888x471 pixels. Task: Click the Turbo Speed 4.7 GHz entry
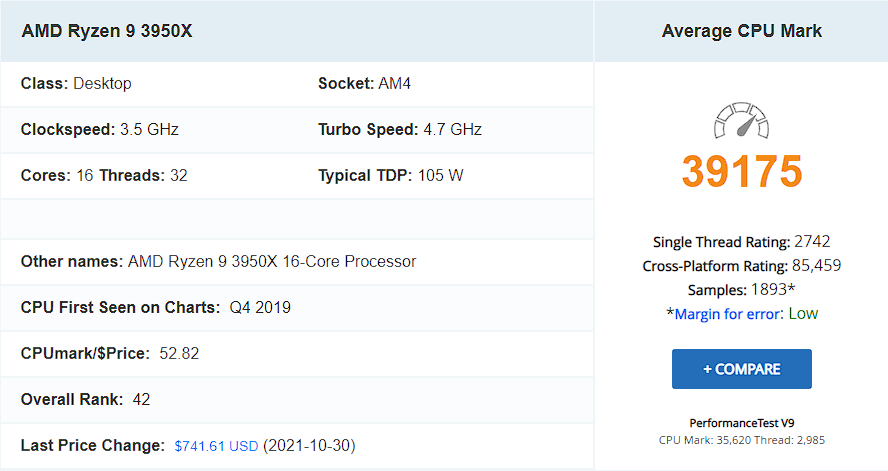tap(399, 130)
